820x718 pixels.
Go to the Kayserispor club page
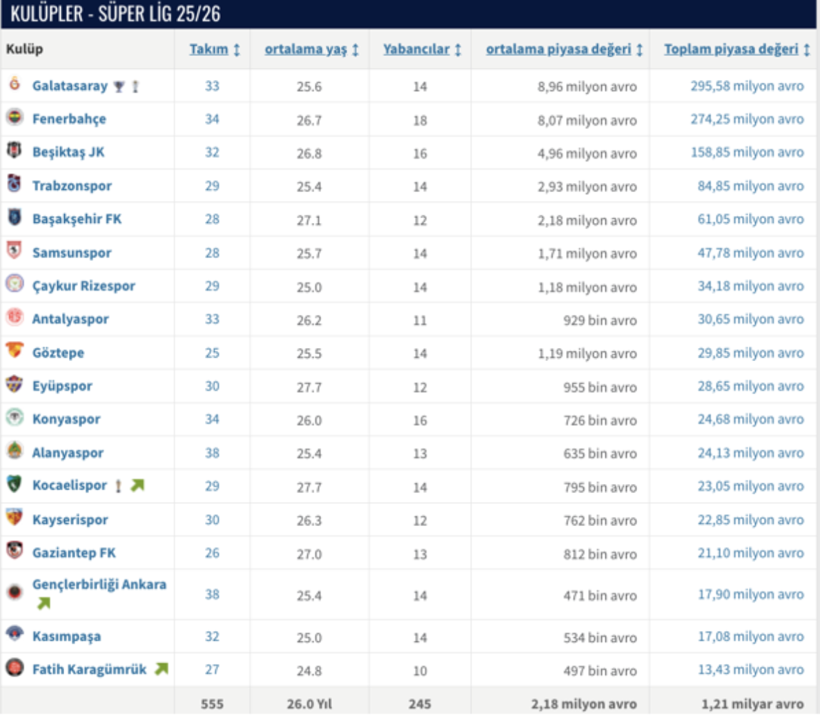click(x=70, y=520)
